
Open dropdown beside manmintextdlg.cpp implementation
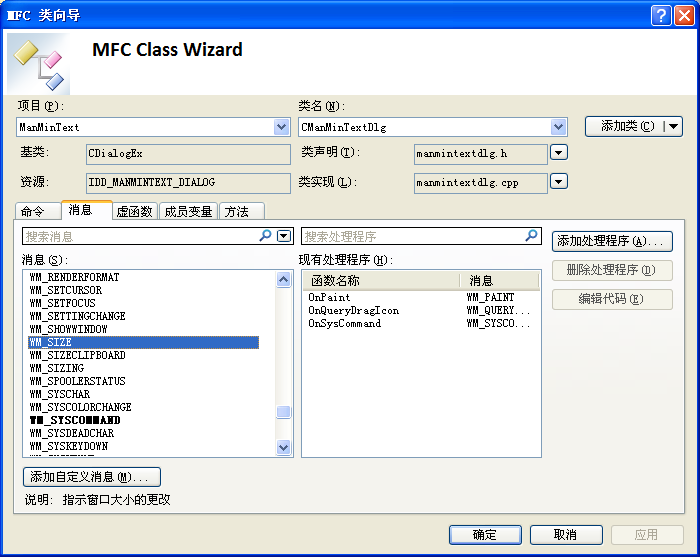coord(558,182)
